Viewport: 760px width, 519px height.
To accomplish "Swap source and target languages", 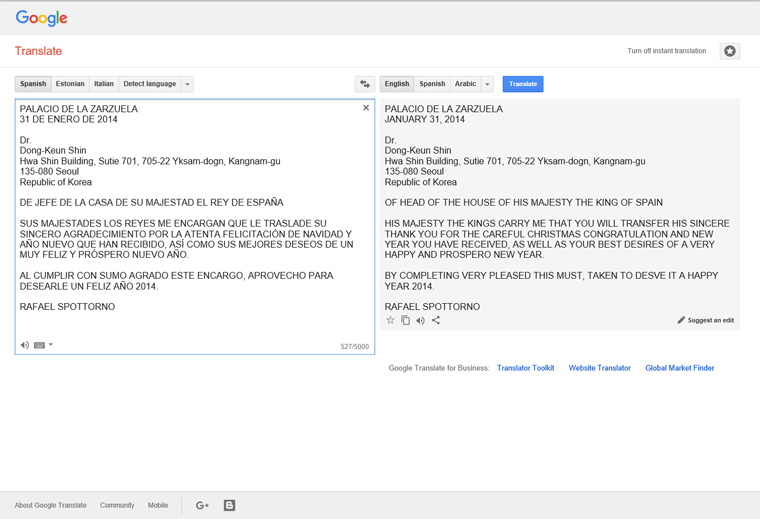I will click(364, 84).
